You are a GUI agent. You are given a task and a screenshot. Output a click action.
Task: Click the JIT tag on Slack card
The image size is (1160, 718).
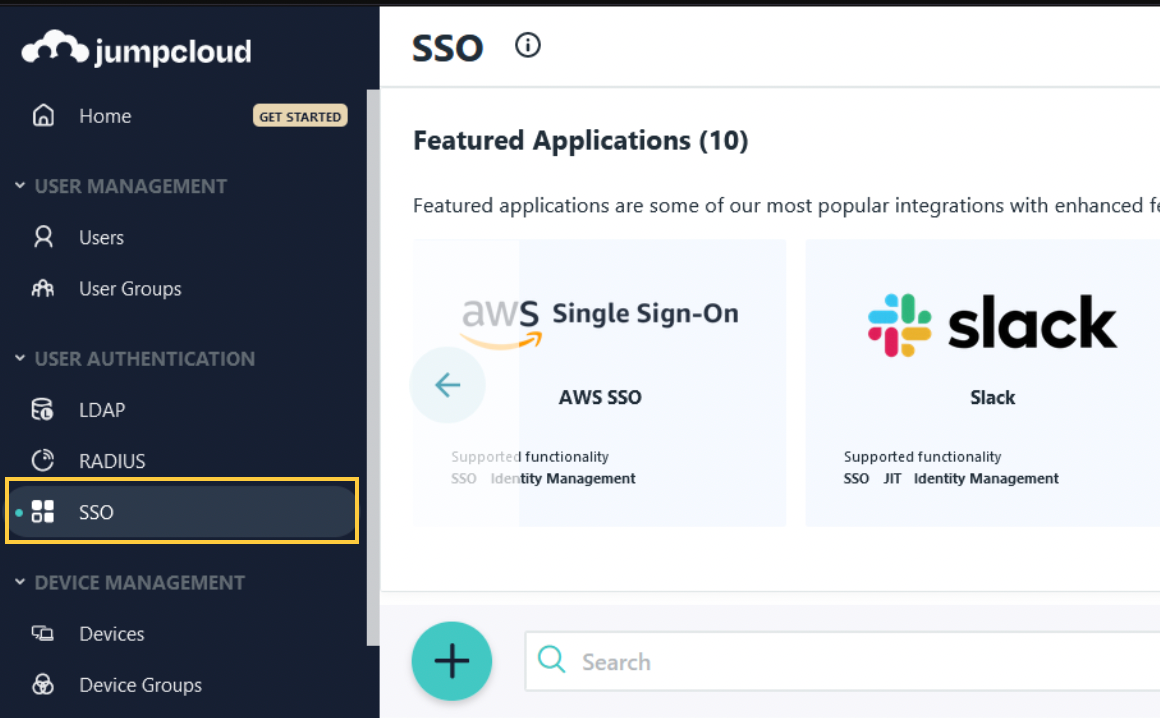tap(892, 478)
